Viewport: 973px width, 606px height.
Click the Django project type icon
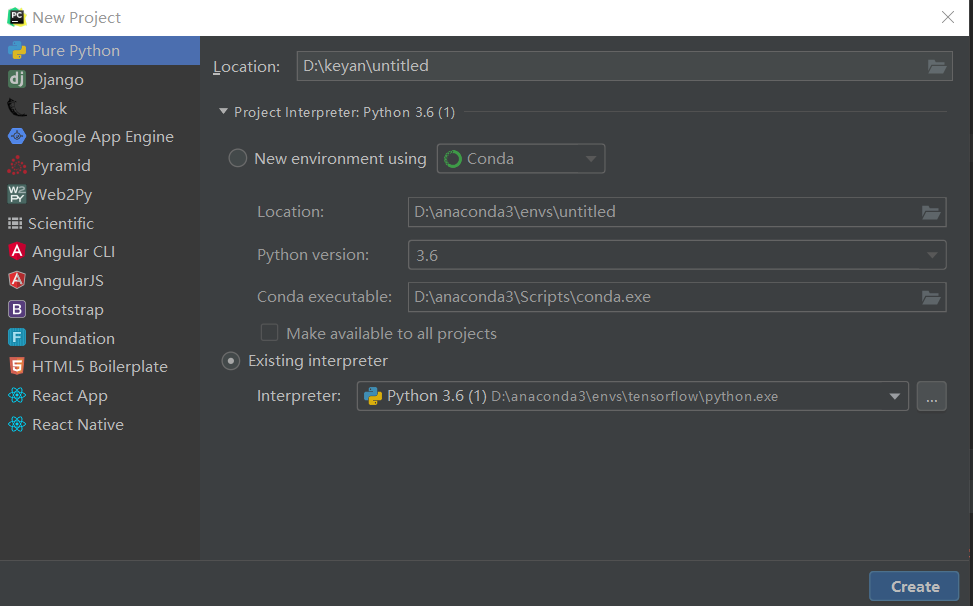(x=16, y=80)
